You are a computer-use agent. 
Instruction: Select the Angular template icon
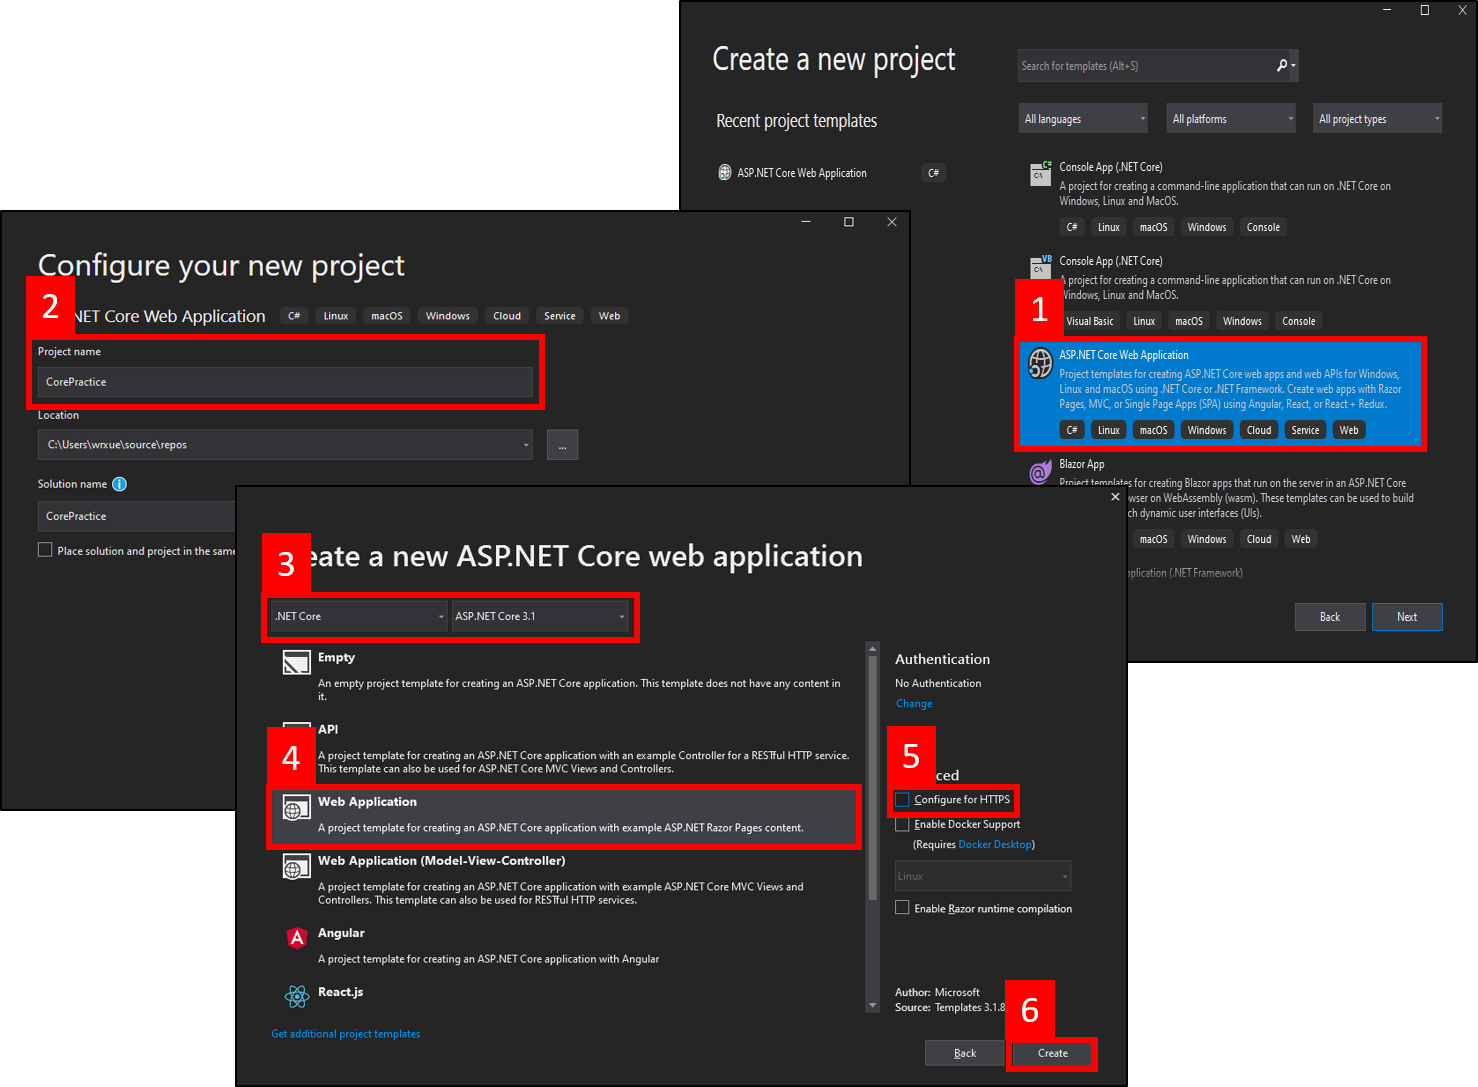coord(297,937)
